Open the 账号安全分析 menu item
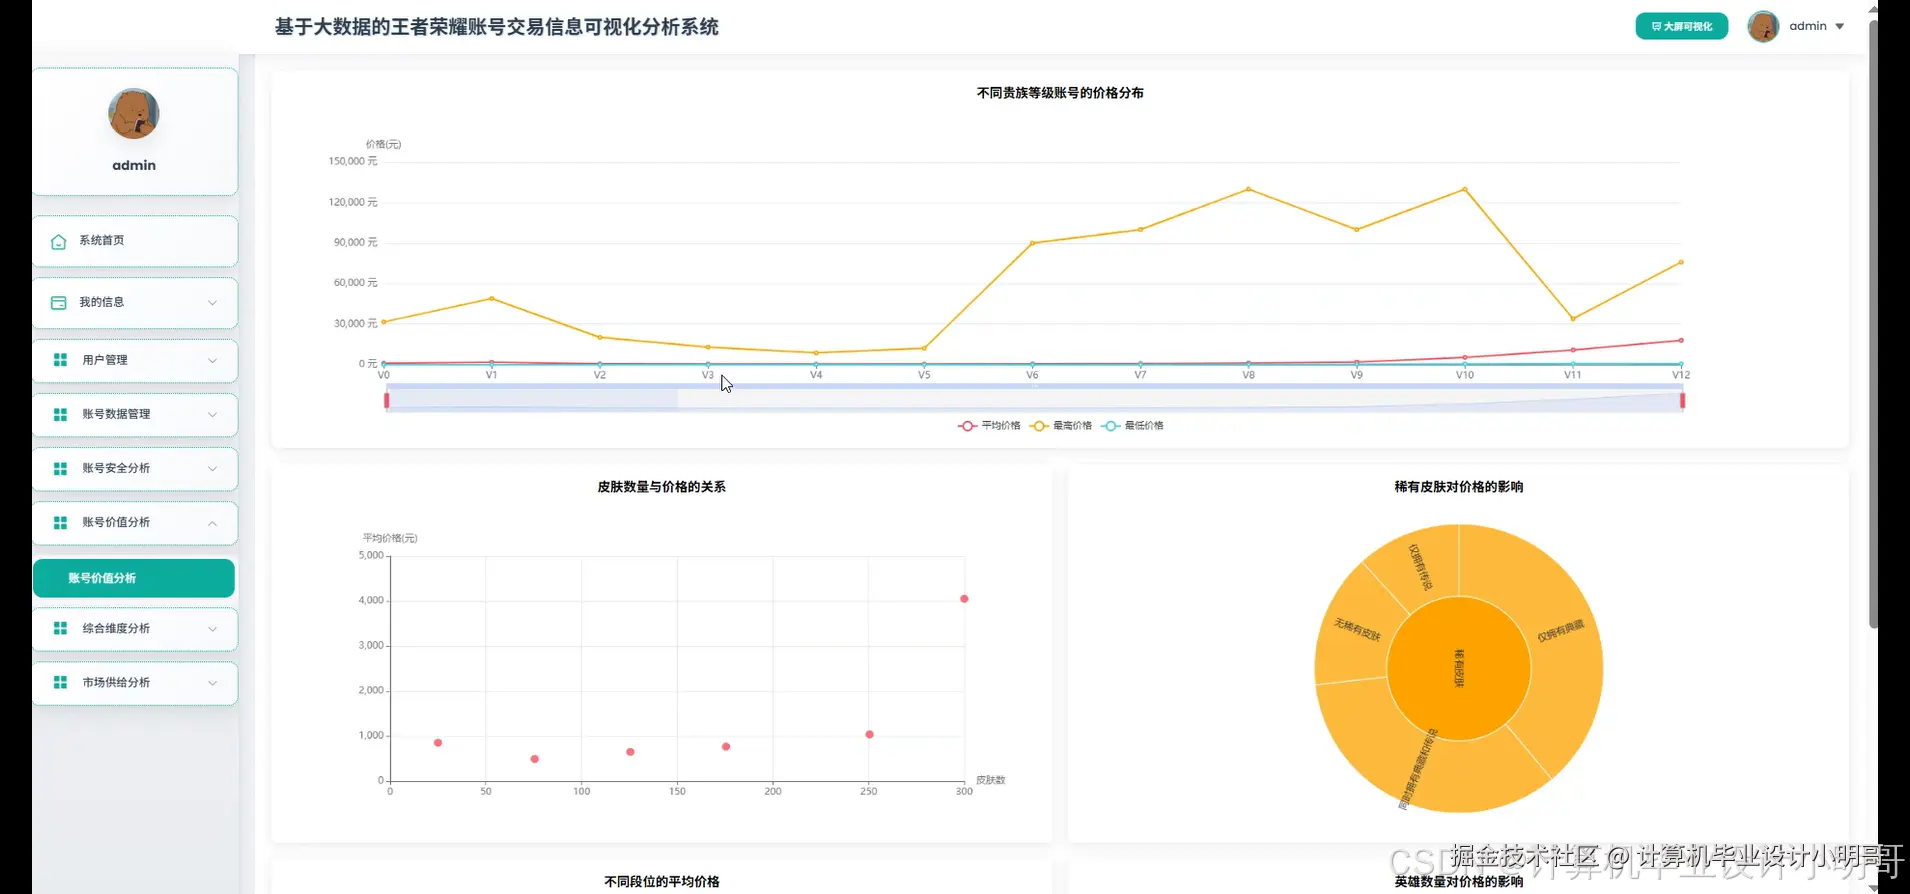This screenshot has height=894, width=1910. click(x=135, y=468)
